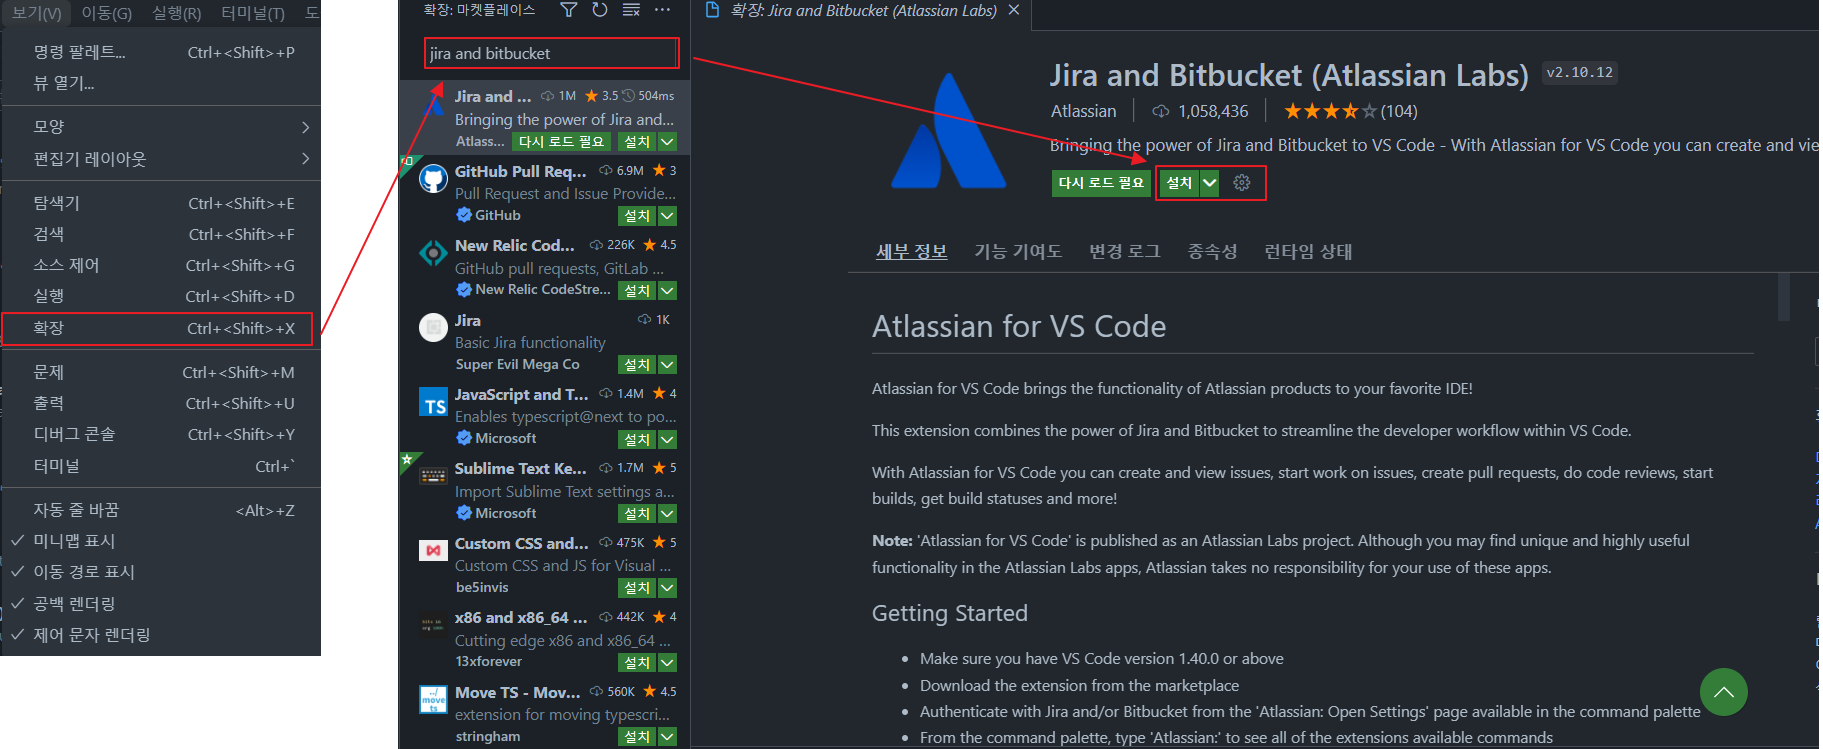Screen dimensions: 1823x749
Task: Open the 터미널(T) menu bar item
Action: pos(253,12)
